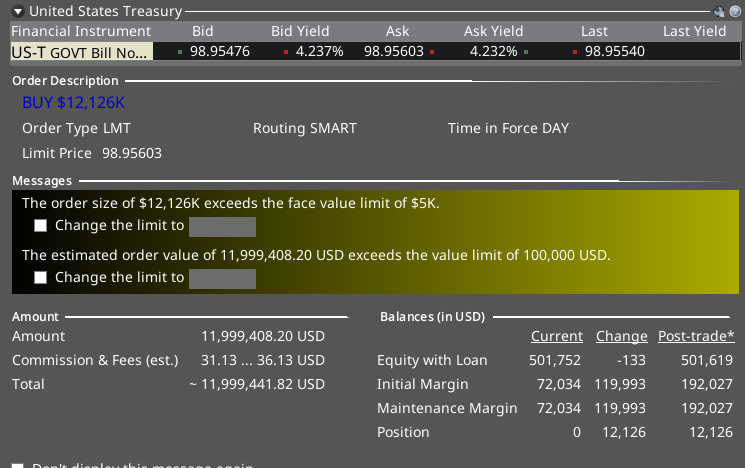Open the wrench configure icon

[719, 11]
